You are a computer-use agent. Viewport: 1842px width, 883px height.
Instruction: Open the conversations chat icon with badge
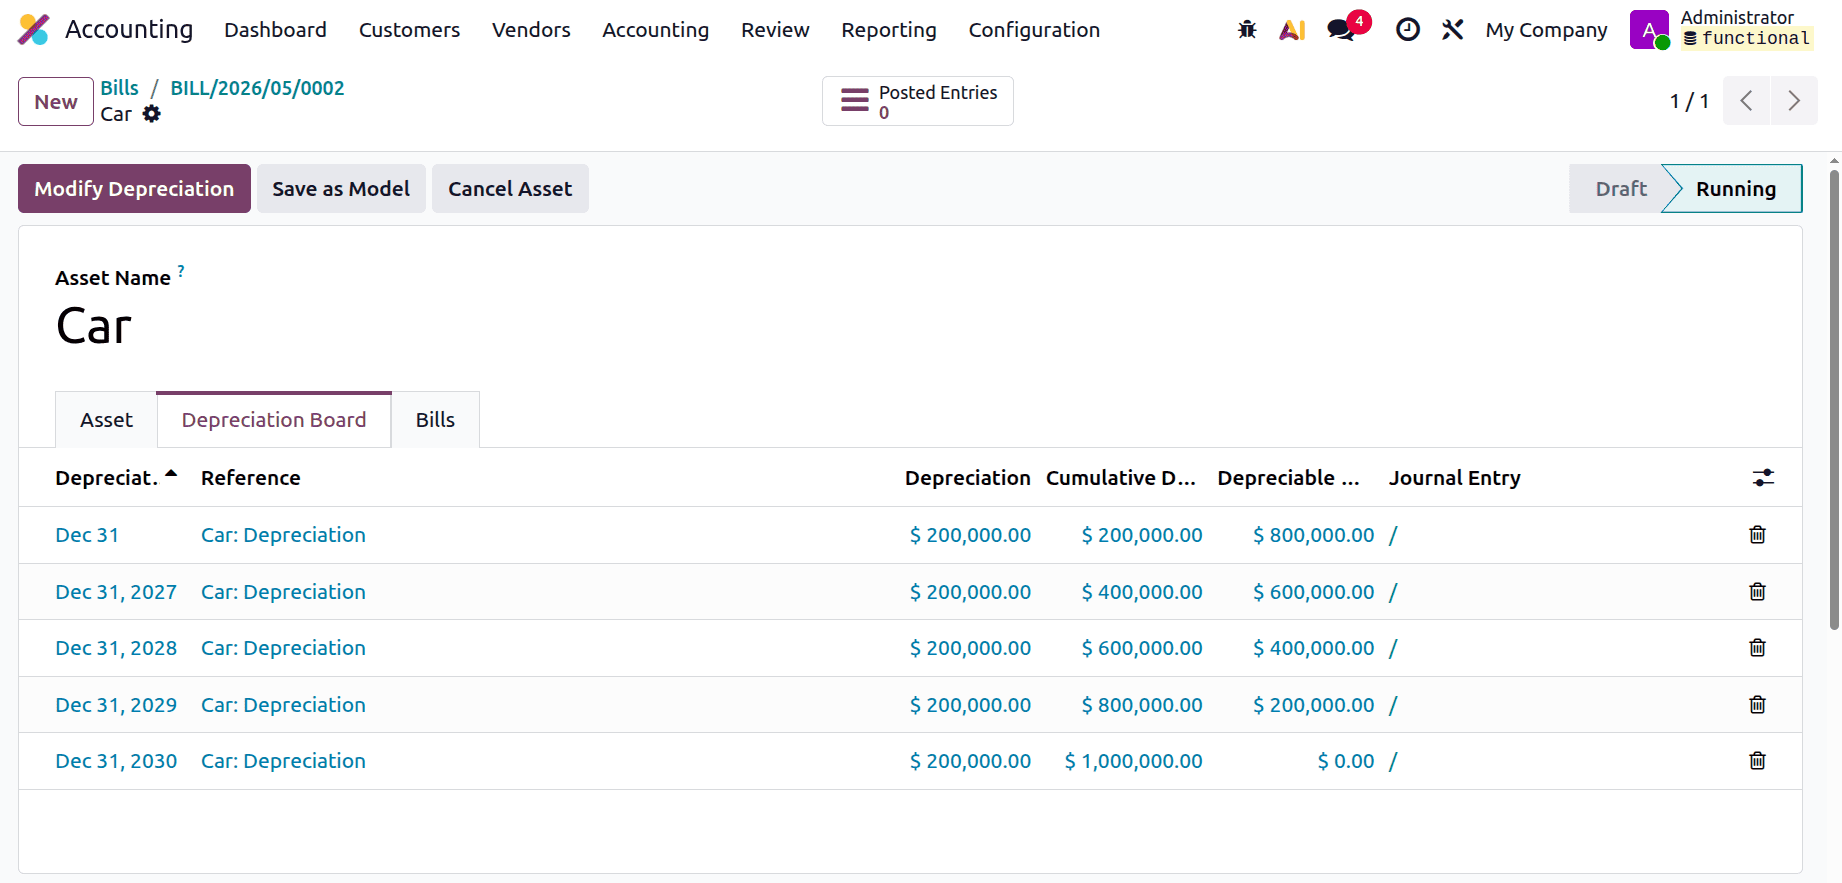click(x=1342, y=30)
